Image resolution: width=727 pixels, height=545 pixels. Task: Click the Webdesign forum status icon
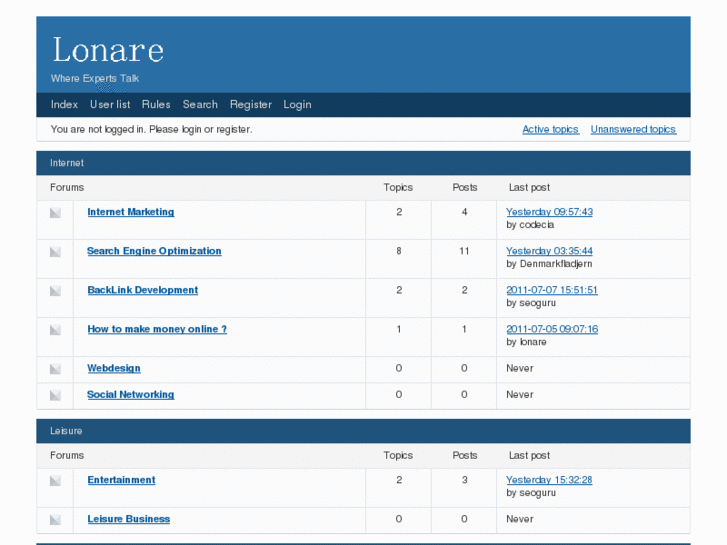(x=55, y=369)
